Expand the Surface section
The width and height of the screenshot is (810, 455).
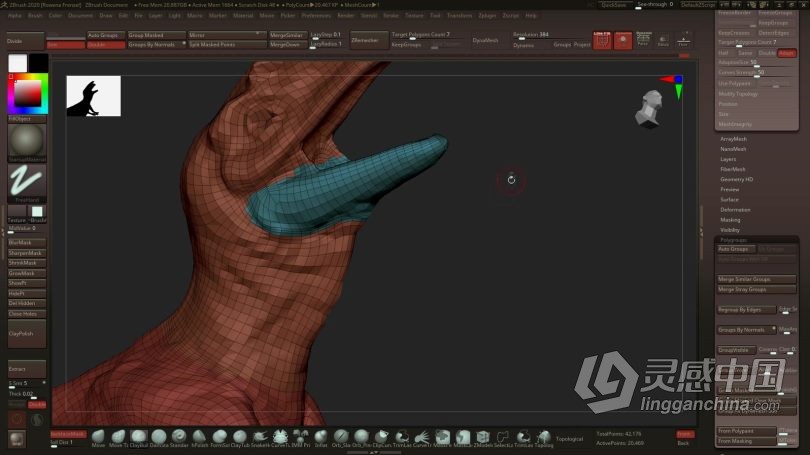tap(729, 199)
